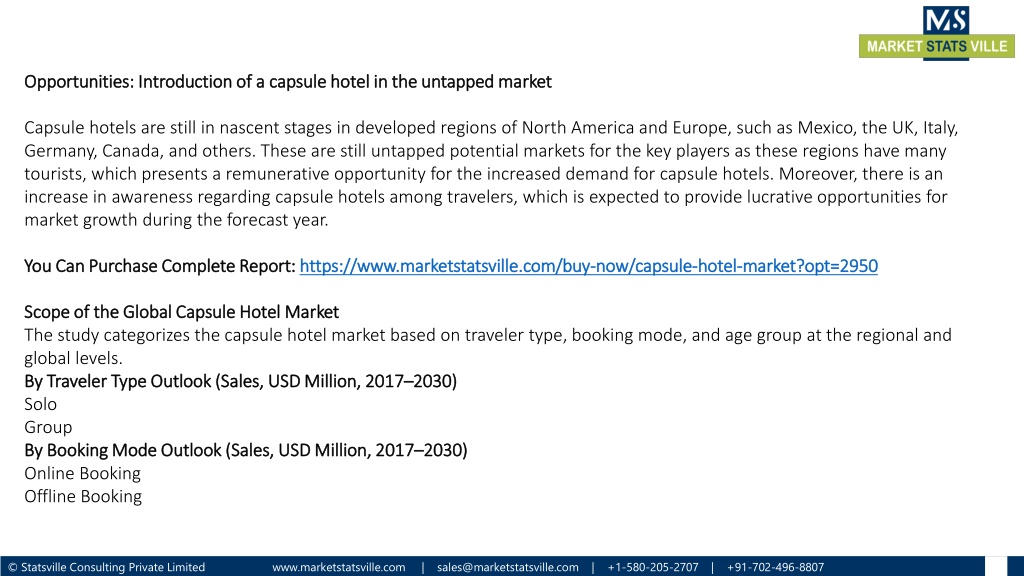Image resolution: width=1024 pixels, height=576 pixels.
Task: Click the sales@marketstatsville.com email address
Action: coord(507,567)
